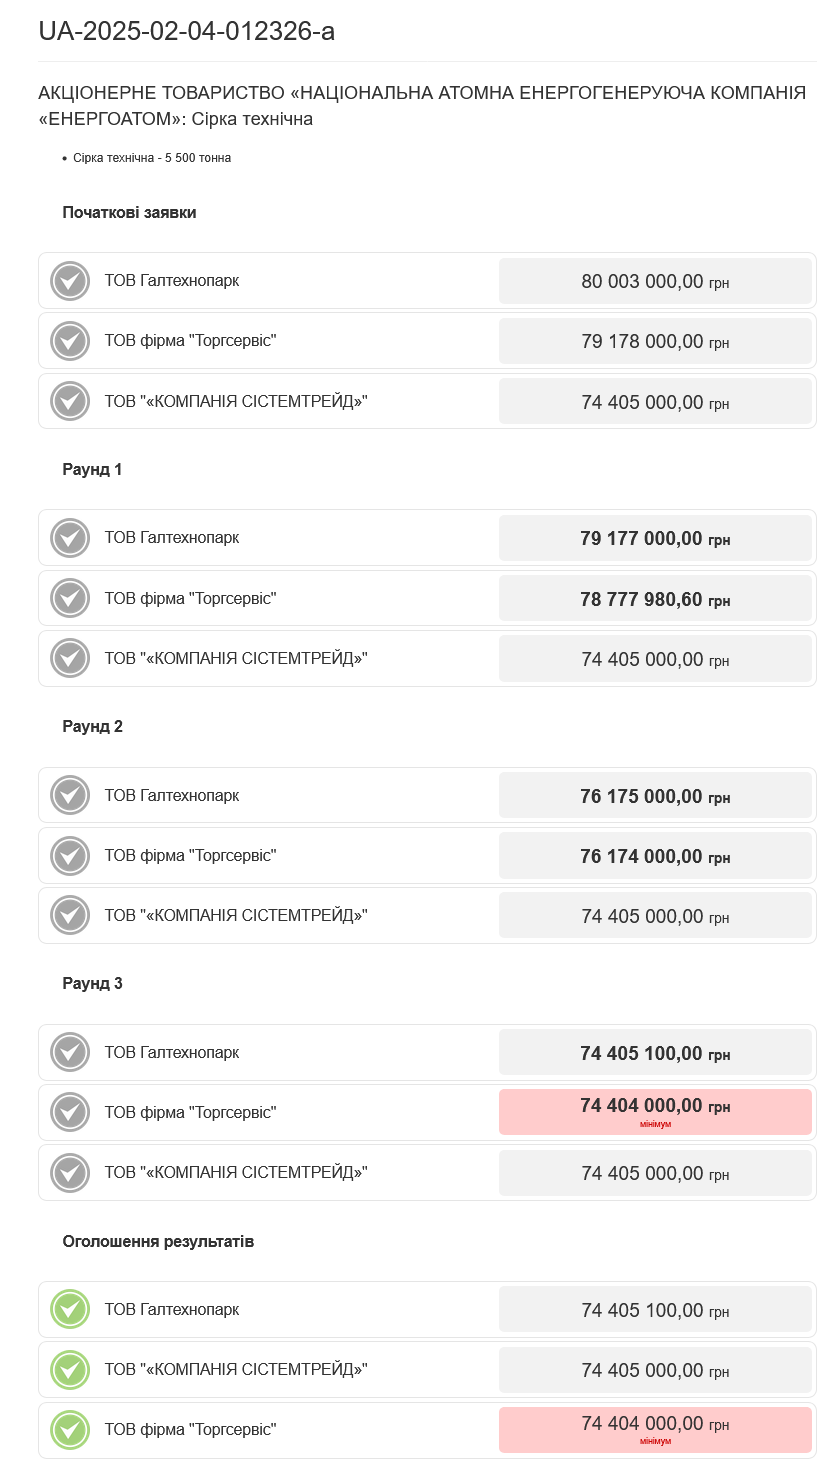Click the Раунд 2 section heading
The height and width of the screenshot is (1473, 838).
tap(92, 726)
